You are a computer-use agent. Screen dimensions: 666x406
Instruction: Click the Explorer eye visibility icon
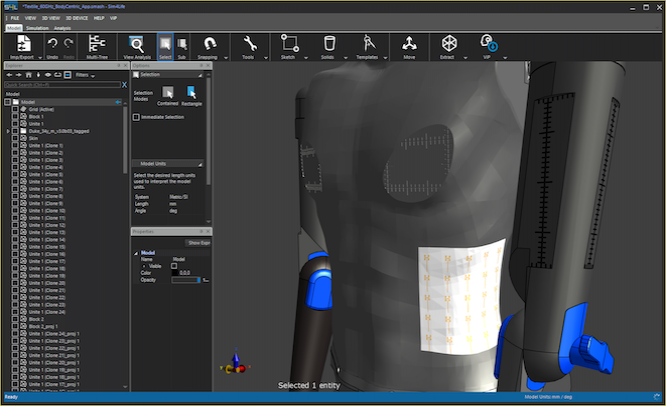tap(48, 75)
